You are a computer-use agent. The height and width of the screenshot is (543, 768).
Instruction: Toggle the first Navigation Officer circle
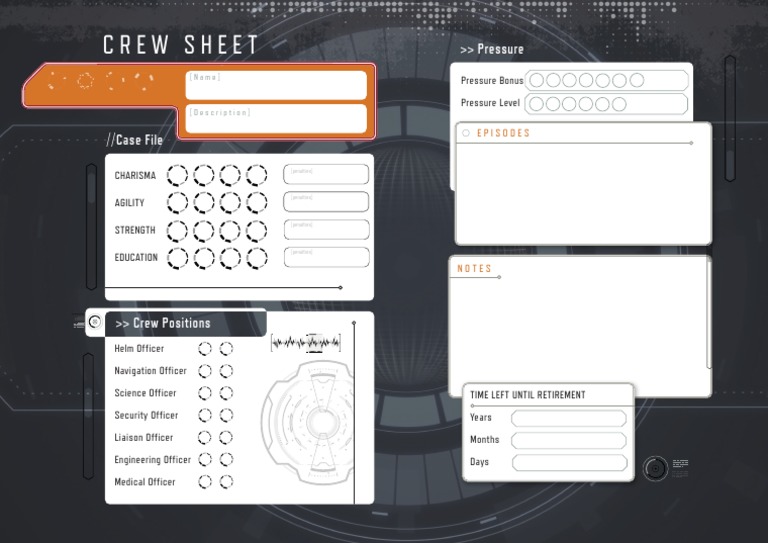click(x=205, y=371)
